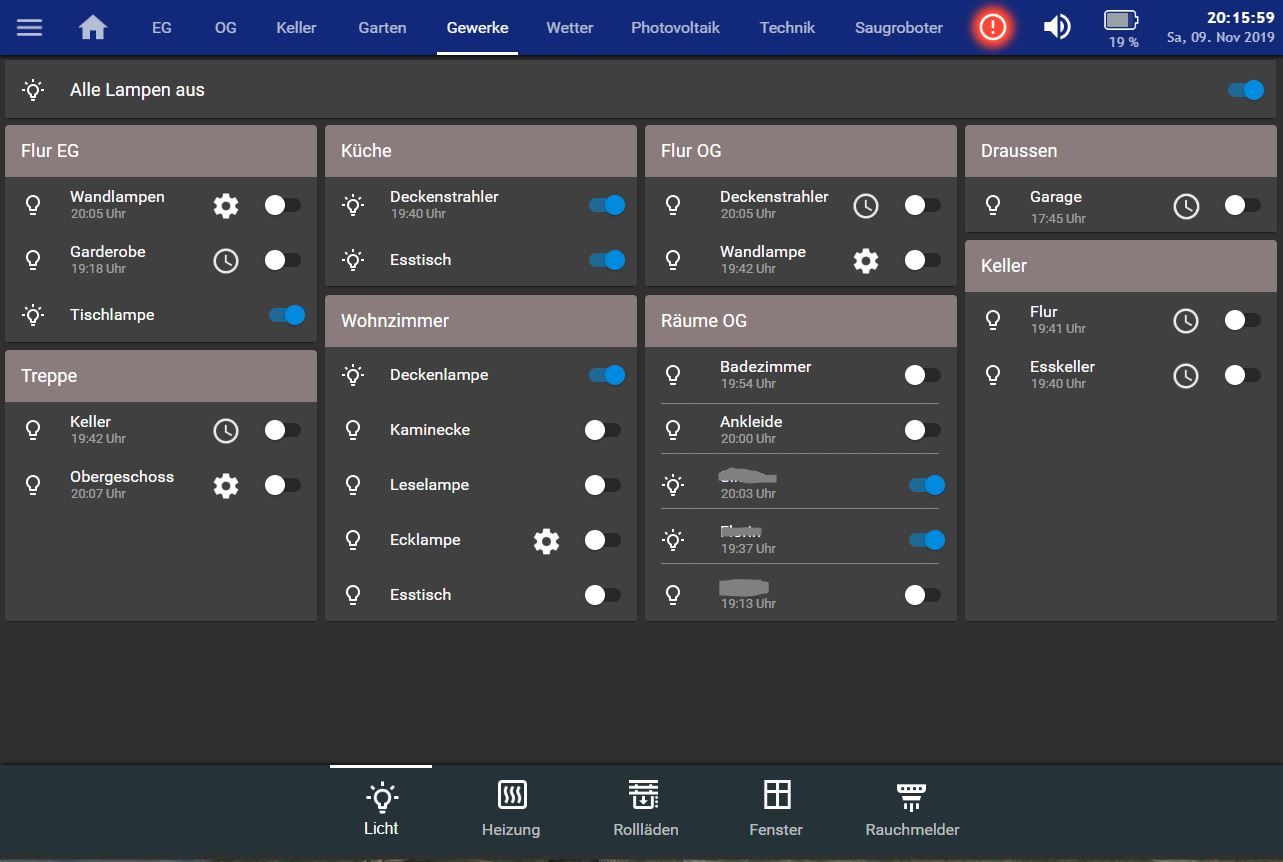Open Wandlampen gear settings in Flur EG
The image size is (1283, 862).
tap(226, 206)
